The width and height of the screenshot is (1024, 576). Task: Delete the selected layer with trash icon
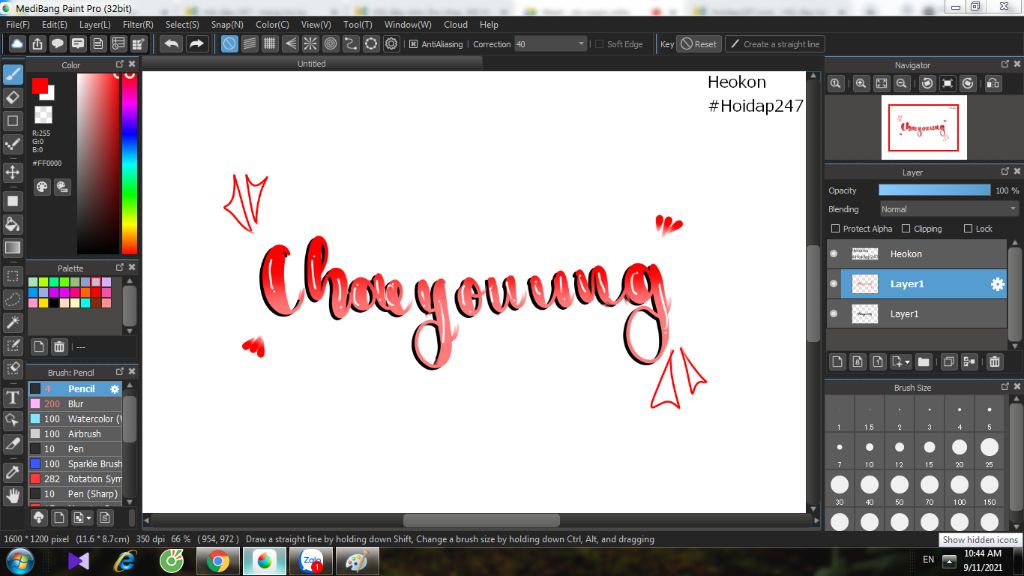995,362
